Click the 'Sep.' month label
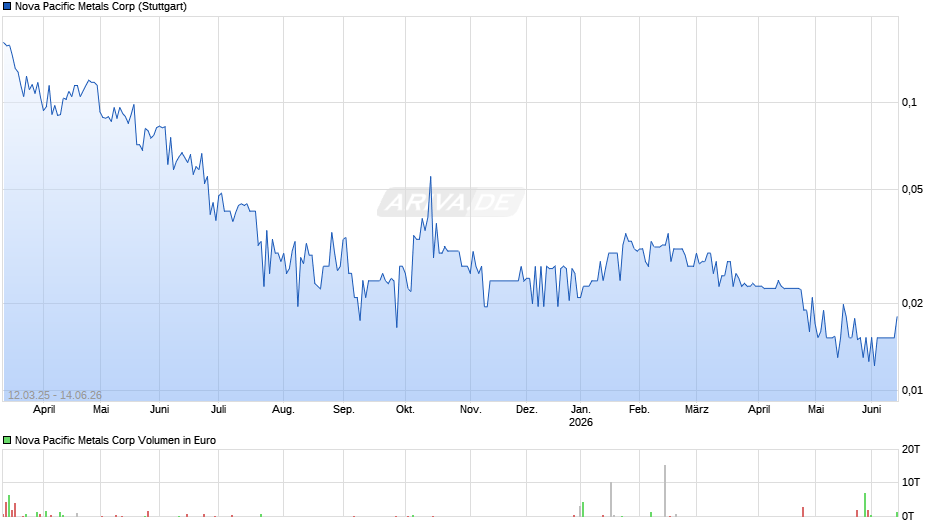Viewport: 940px width, 526px height. coord(344,409)
